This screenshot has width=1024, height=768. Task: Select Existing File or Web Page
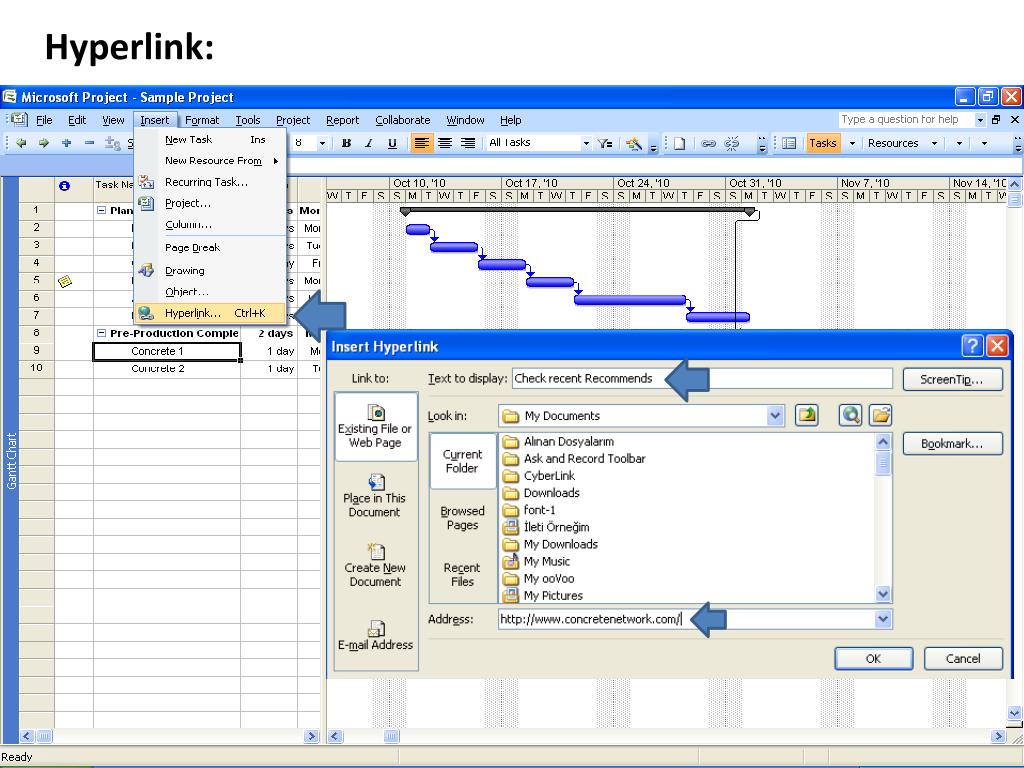376,426
